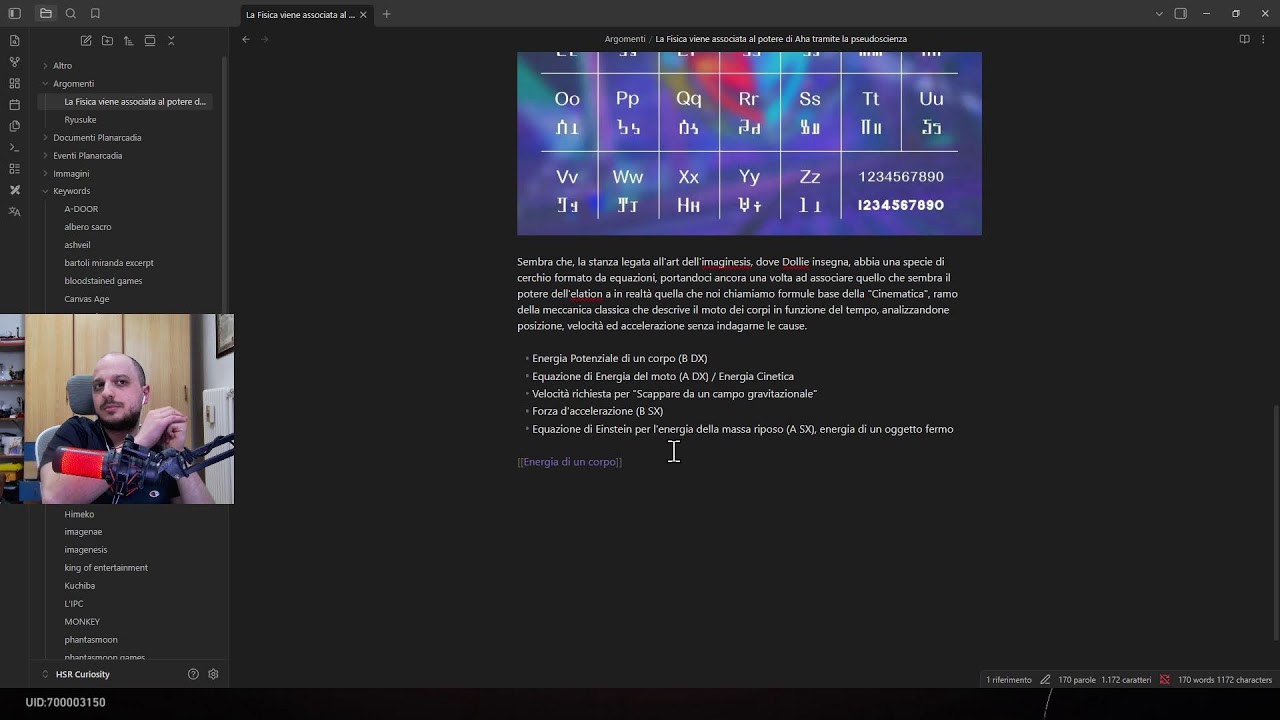Create a new note
Viewport: 1280px width, 720px height.
[86, 41]
